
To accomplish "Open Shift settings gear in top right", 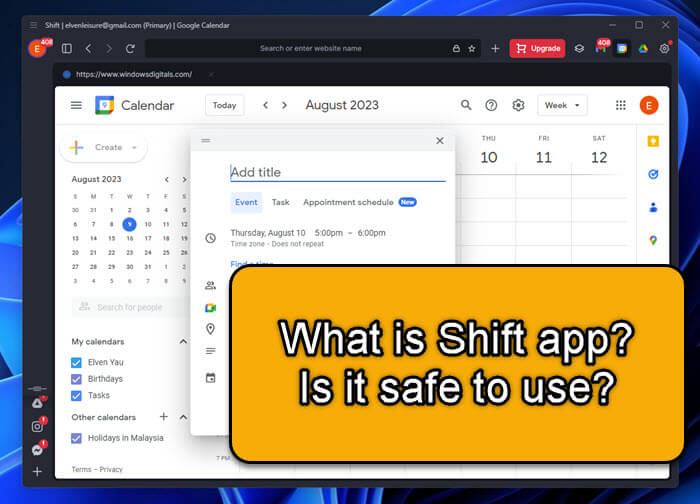I will pos(664,48).
